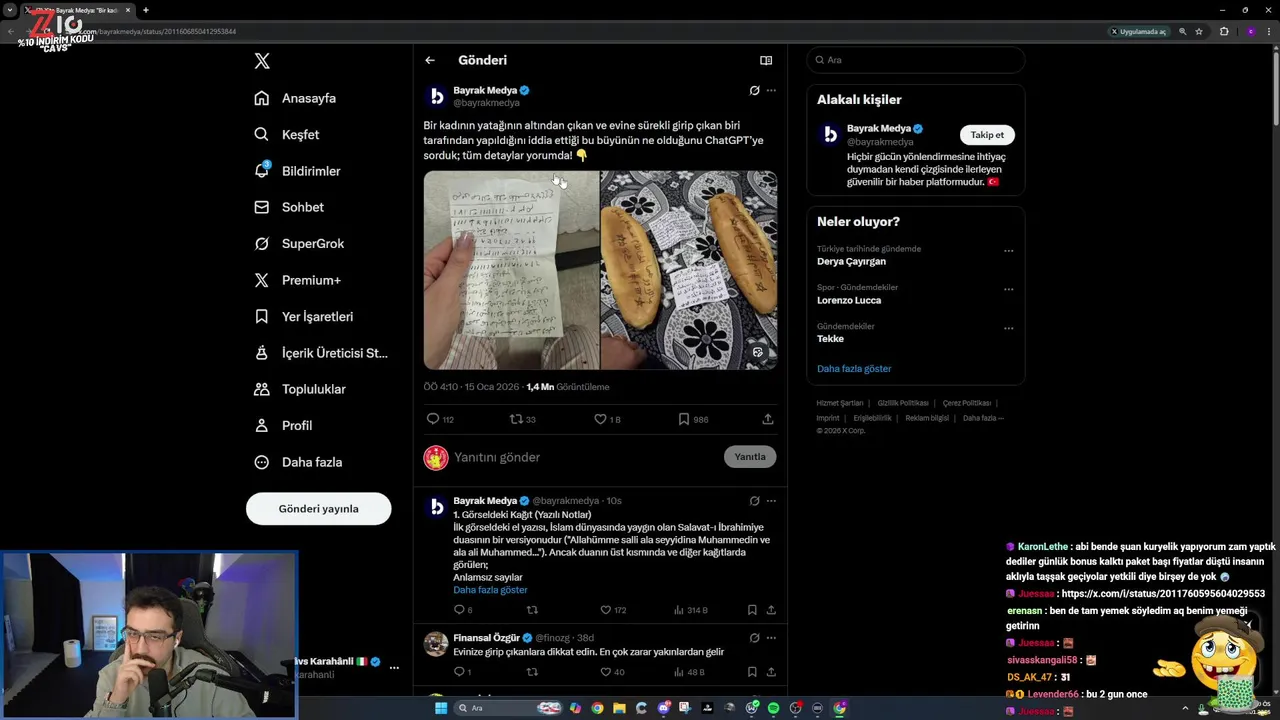Click Takip et for Bayrak Medya
1280x720 pixels.
(x=987, y=135)
